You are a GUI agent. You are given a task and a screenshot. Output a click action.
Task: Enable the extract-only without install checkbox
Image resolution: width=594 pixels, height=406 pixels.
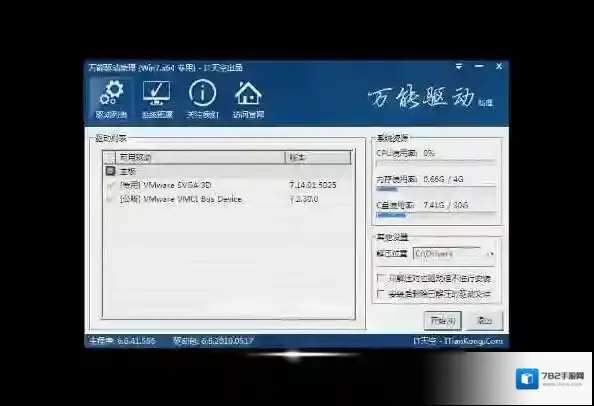(x=381, y=278)
